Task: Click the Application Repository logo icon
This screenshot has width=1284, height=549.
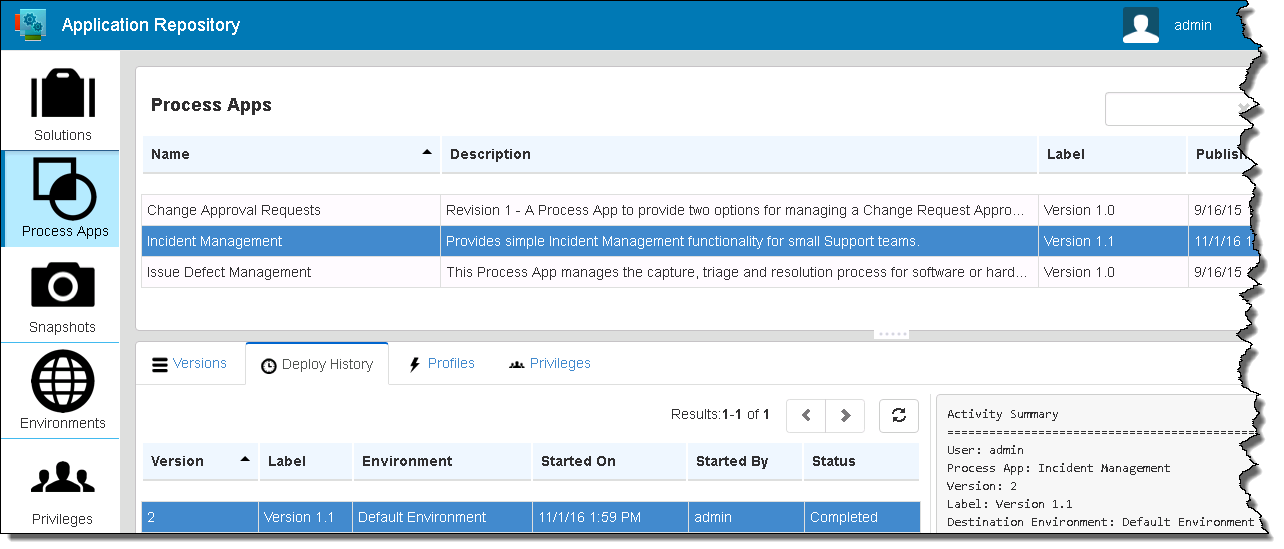Action: [30, 25]
